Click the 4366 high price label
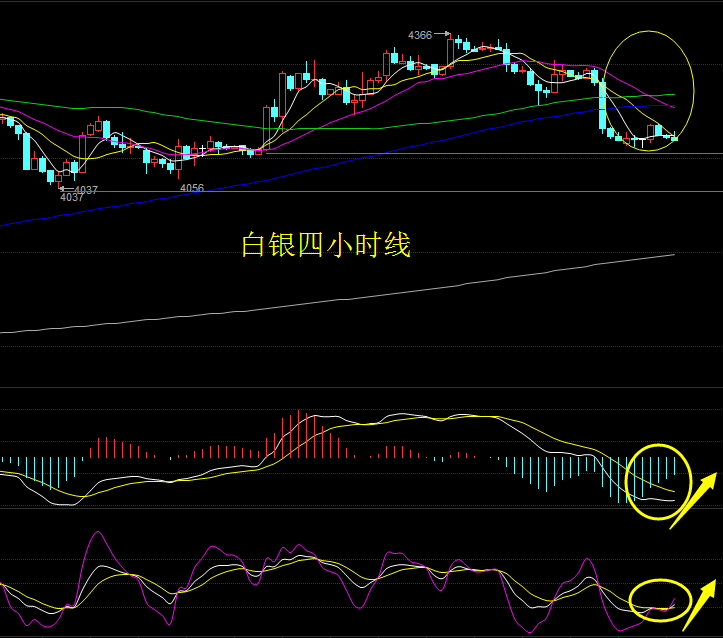This screenshot has width=723, height=638. (x=419, y=35)
